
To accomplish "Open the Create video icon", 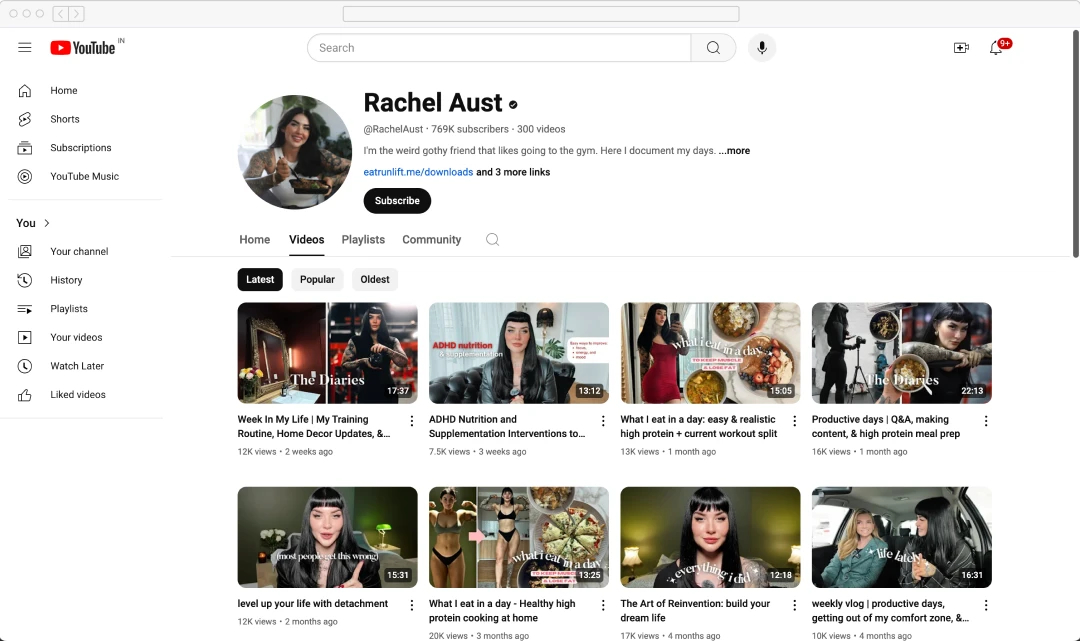I will (x=961, y=47).
